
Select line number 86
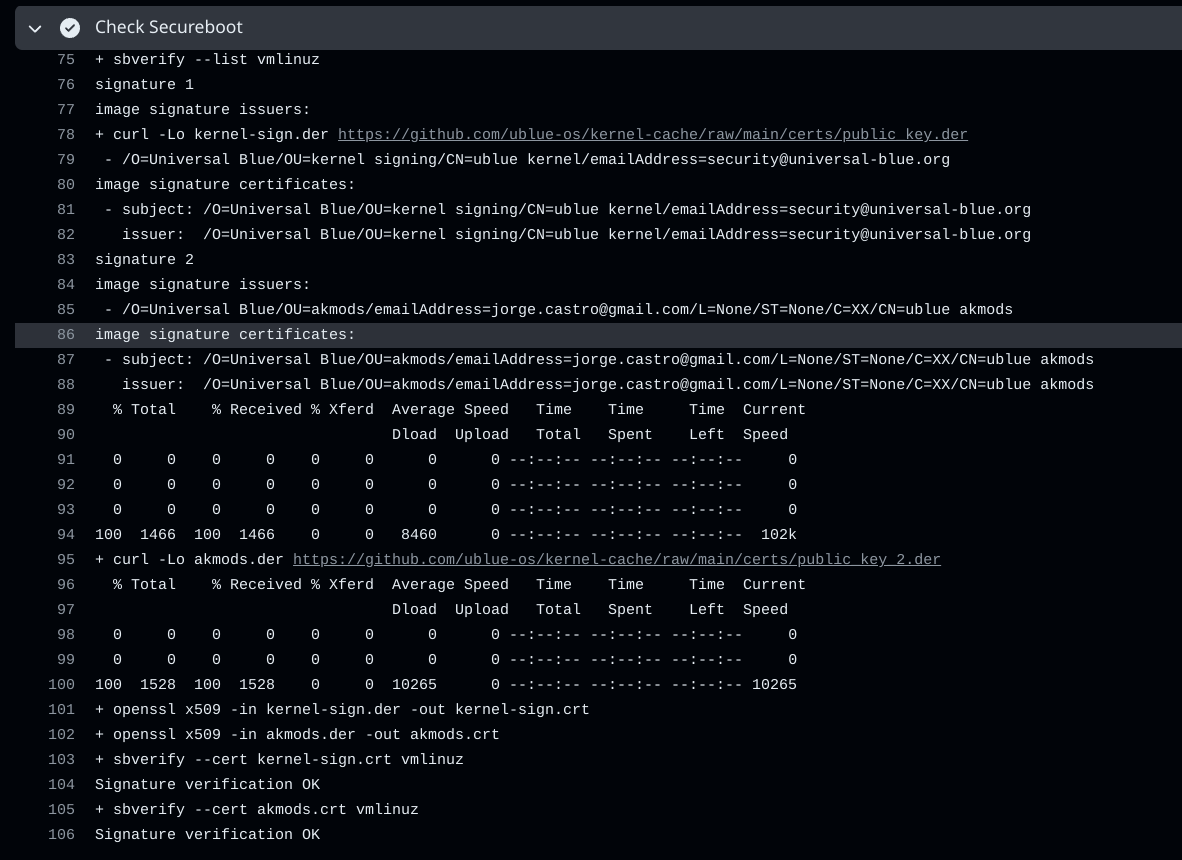click(66, 335)
